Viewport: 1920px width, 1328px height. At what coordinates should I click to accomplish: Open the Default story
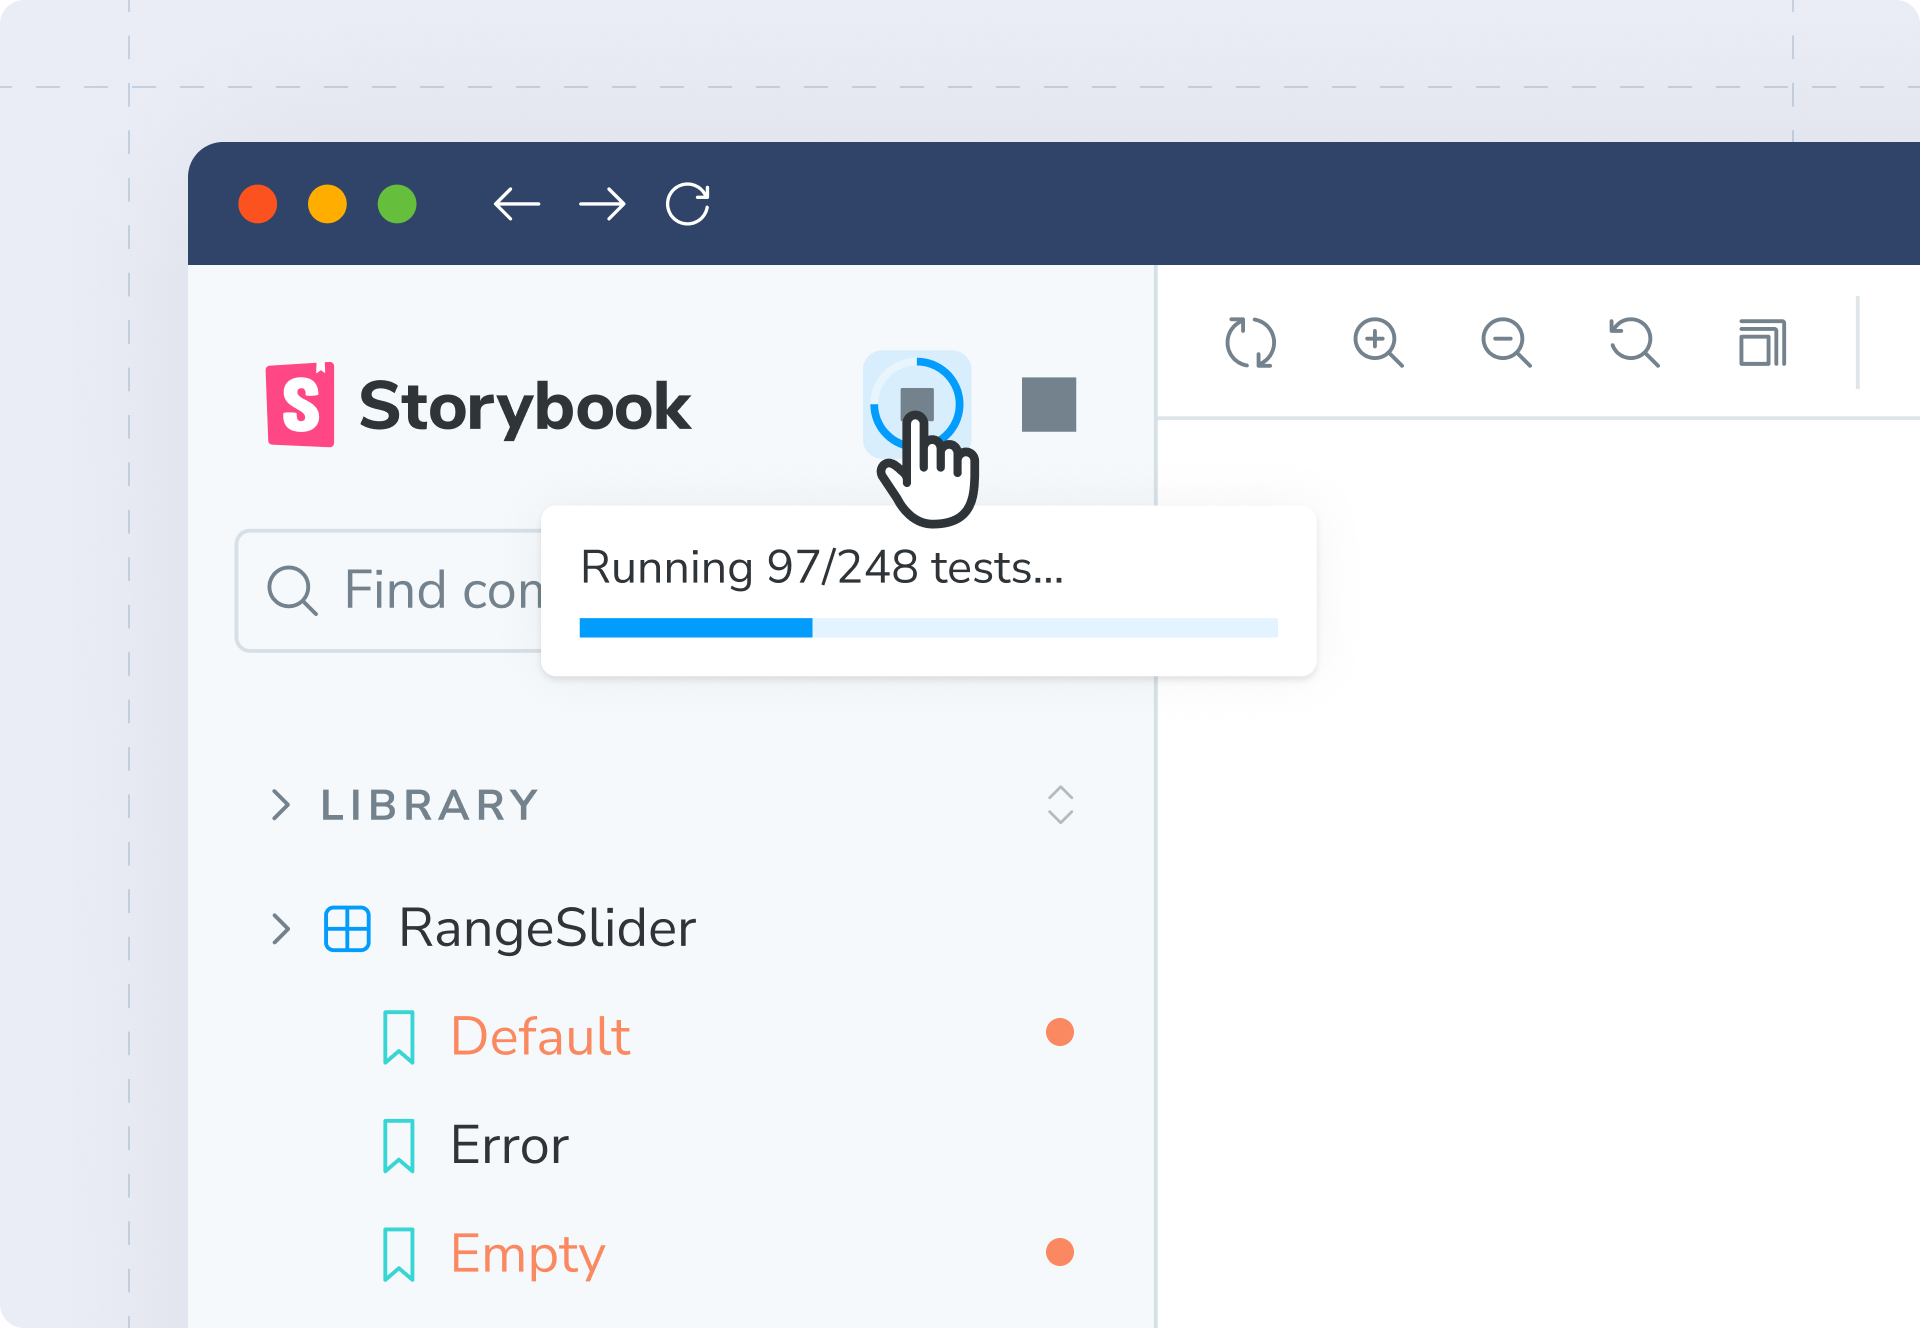tap(540, 1036)
